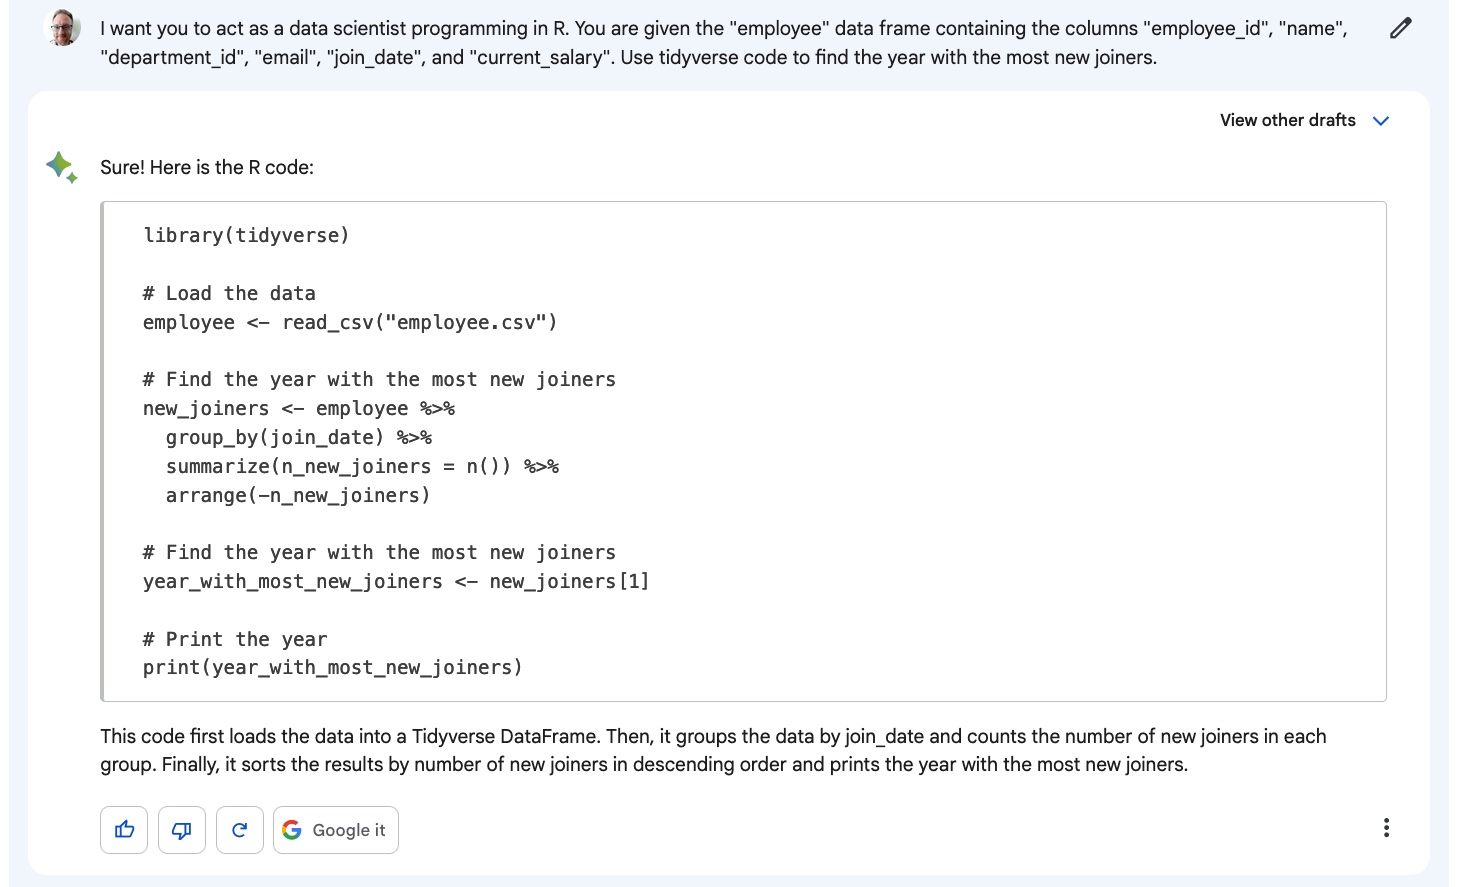Give the response a thumbs down

pyautogui.click(x=182, y=830)
